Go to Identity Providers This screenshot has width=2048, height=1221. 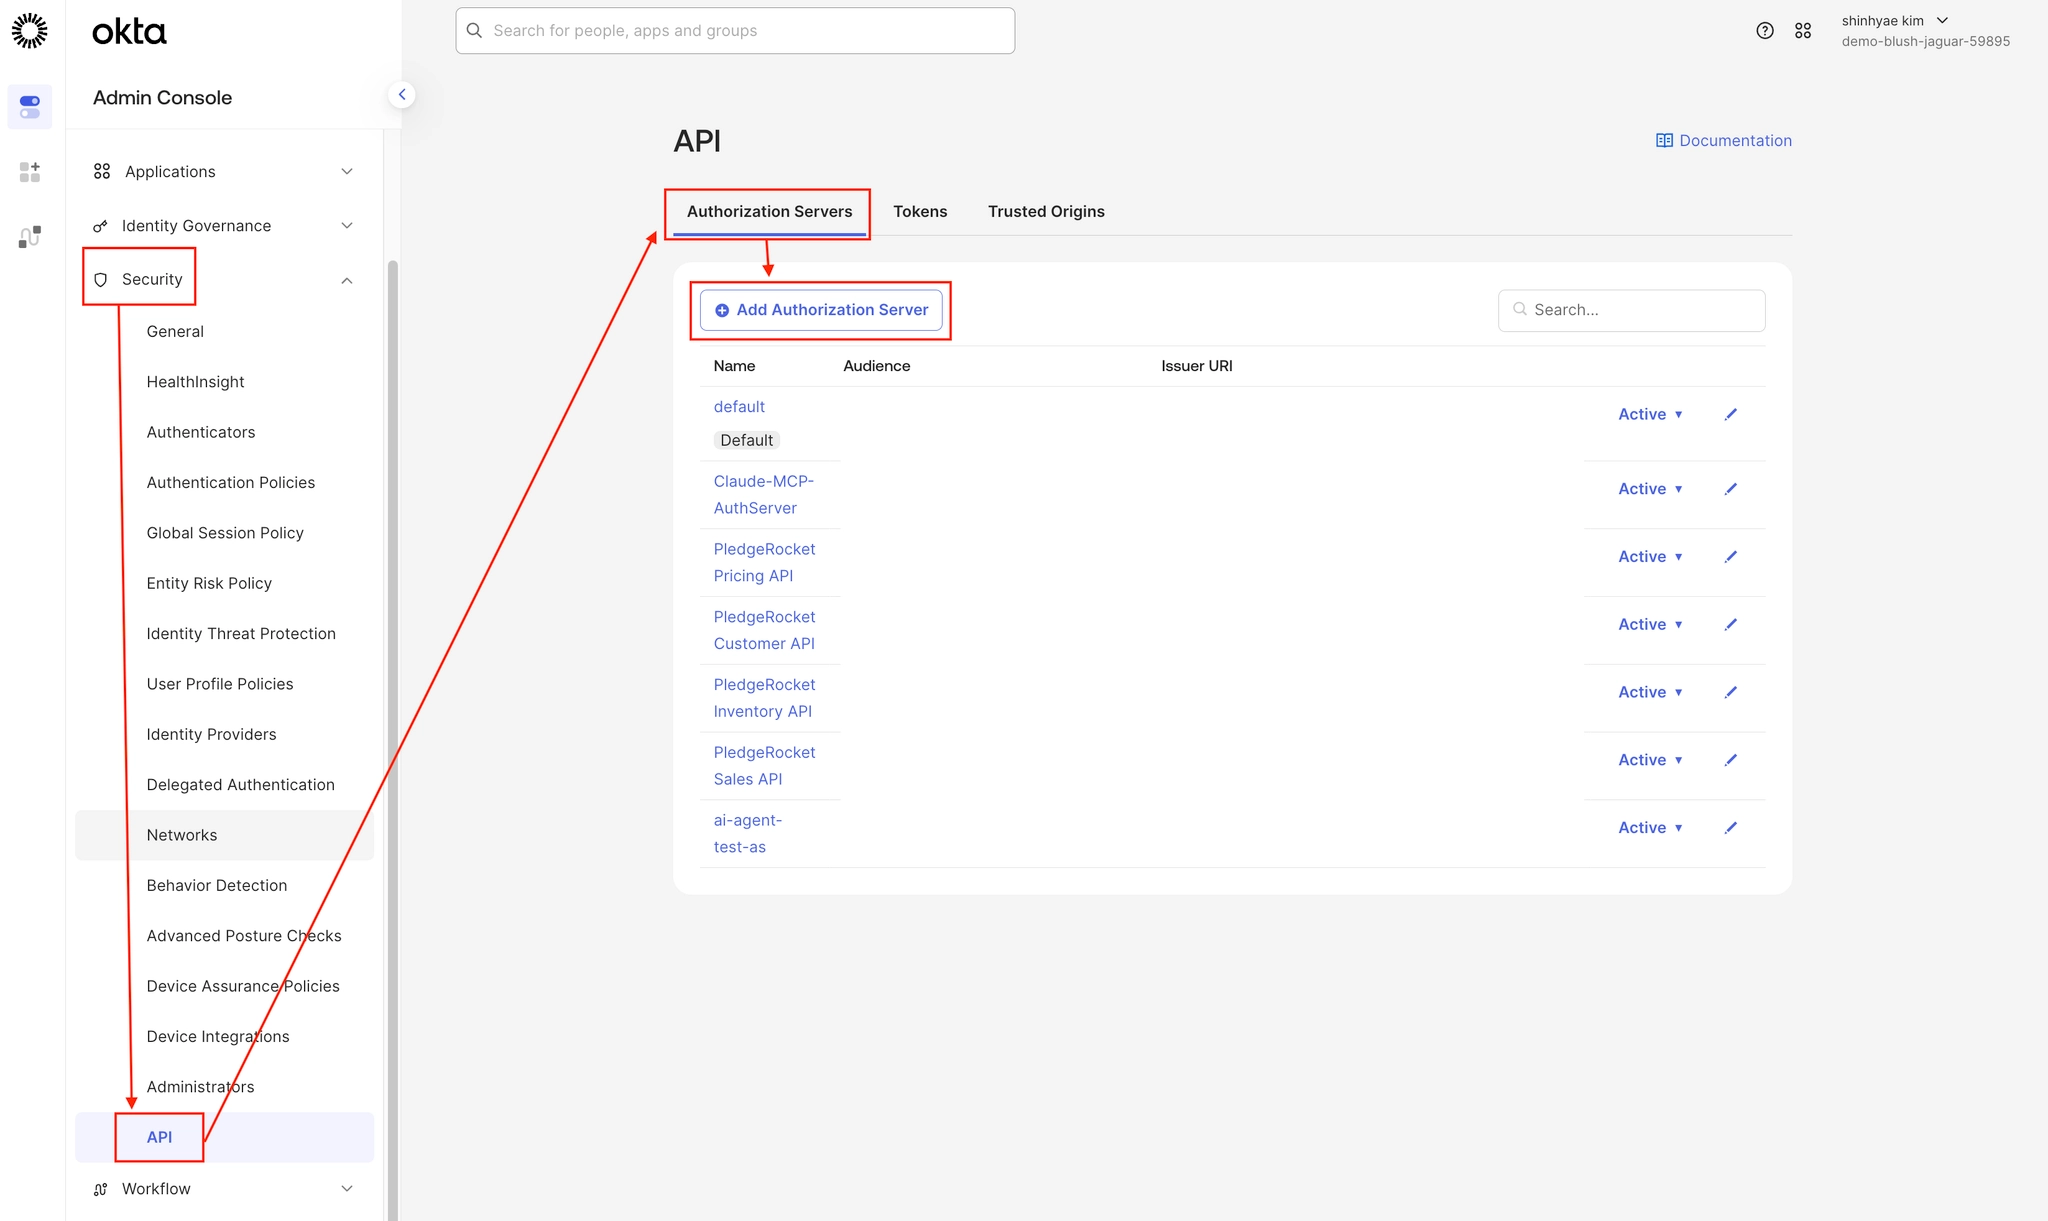click(x=211, y=734)
